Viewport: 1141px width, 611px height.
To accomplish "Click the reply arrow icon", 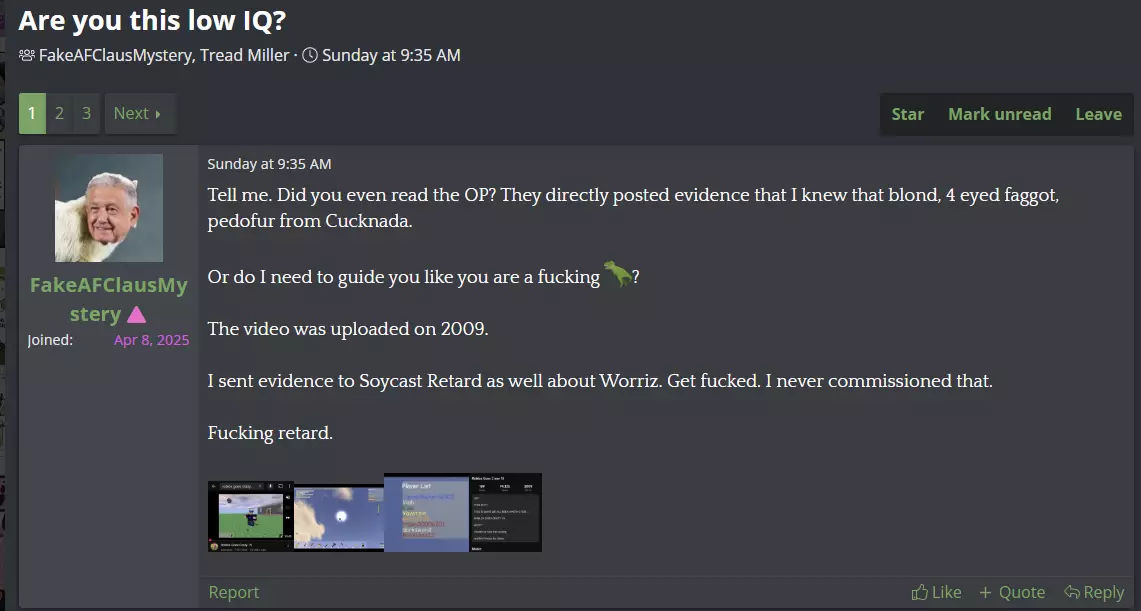I will [1071, 592].
